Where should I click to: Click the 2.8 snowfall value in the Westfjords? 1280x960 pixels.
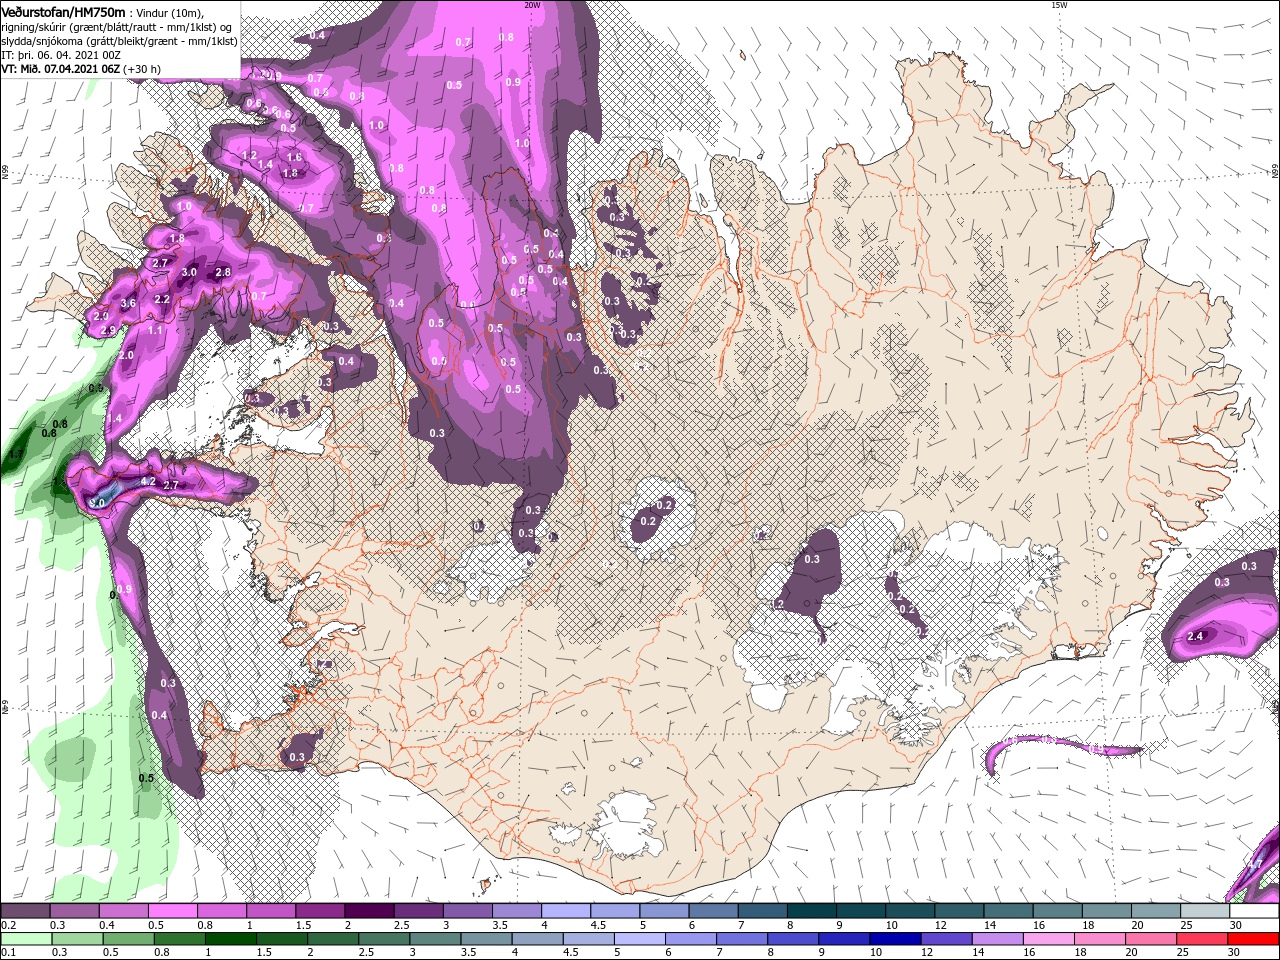pos(223,272)
